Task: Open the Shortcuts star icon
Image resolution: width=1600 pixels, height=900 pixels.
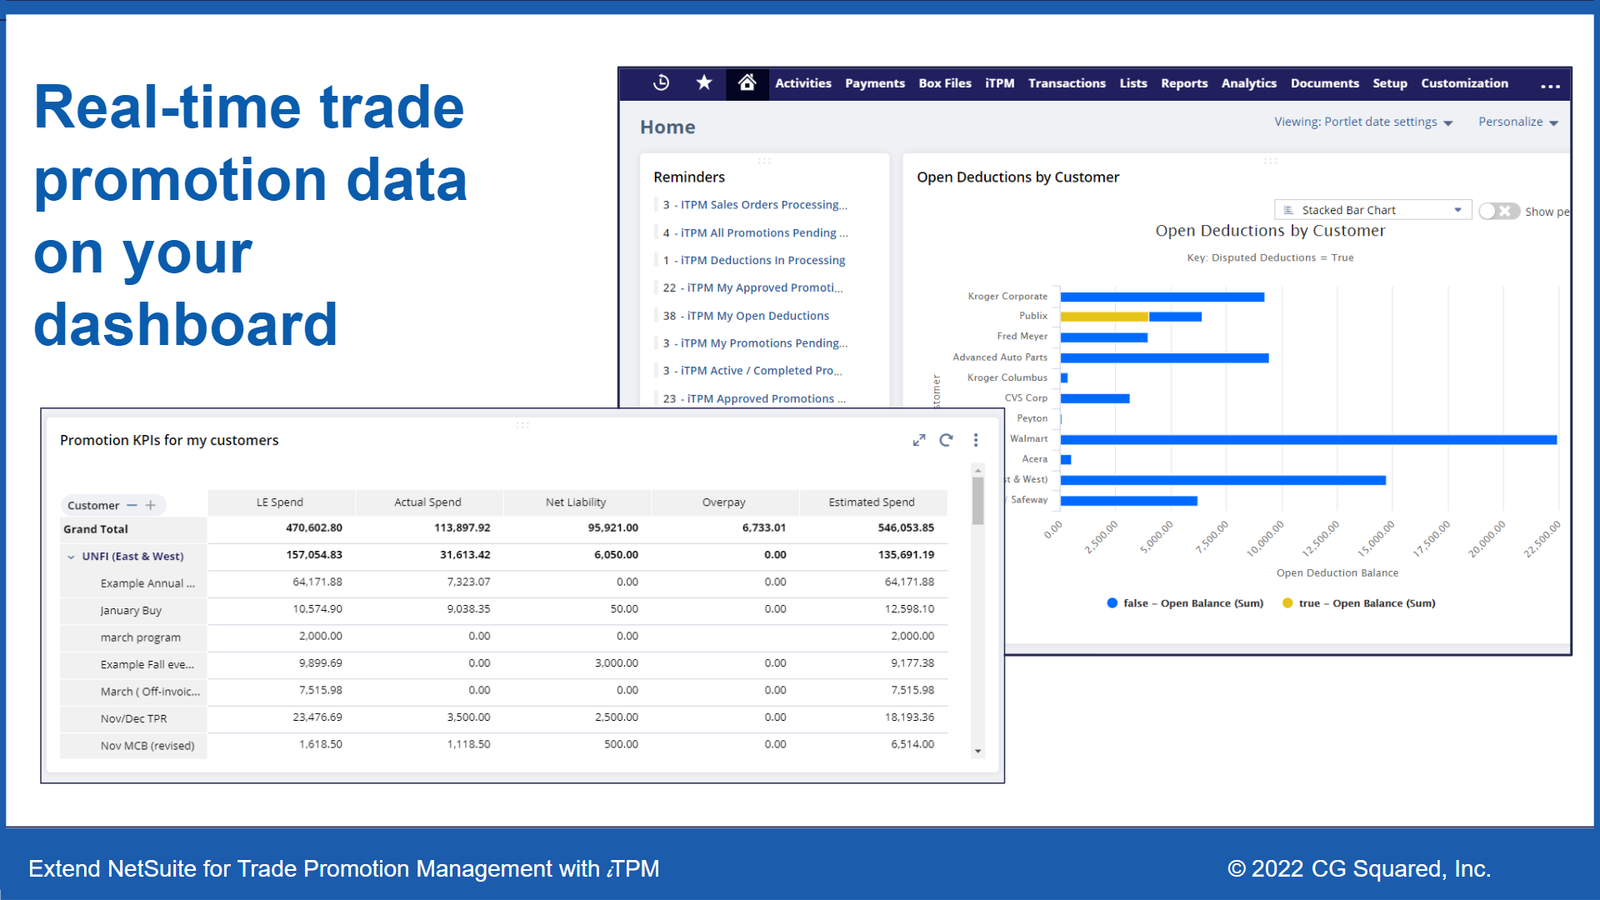Action: pos(704,83)
